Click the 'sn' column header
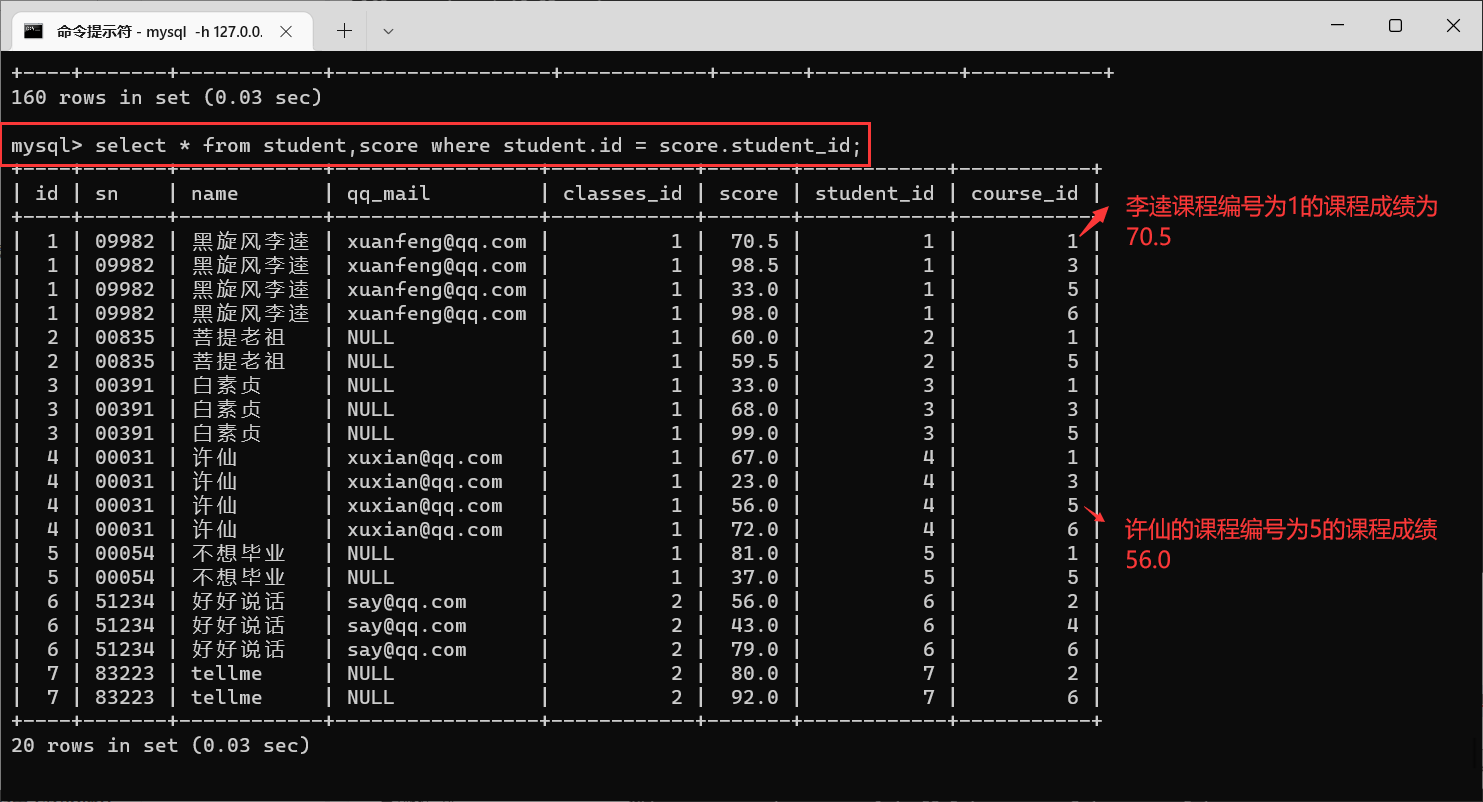 (107, 193)
